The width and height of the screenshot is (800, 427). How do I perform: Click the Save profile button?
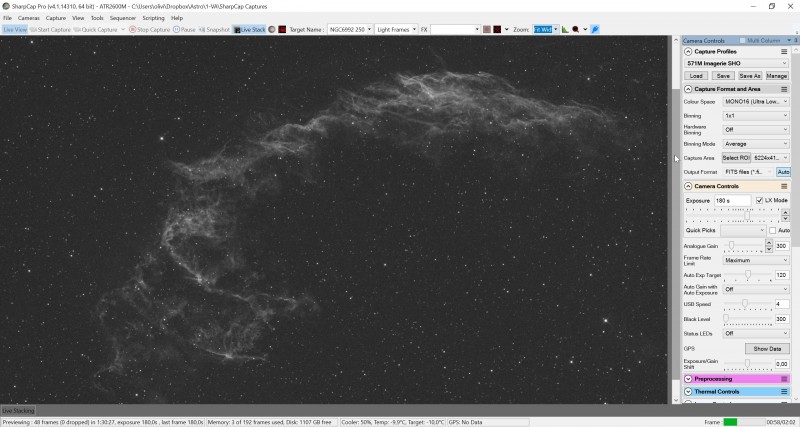[723, 76]
